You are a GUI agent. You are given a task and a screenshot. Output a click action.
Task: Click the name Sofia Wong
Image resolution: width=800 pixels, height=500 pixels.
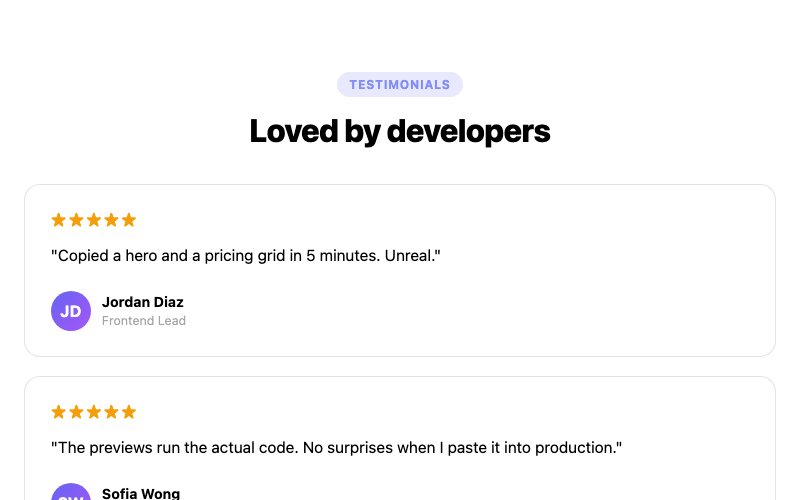click(x=141, y=494)
